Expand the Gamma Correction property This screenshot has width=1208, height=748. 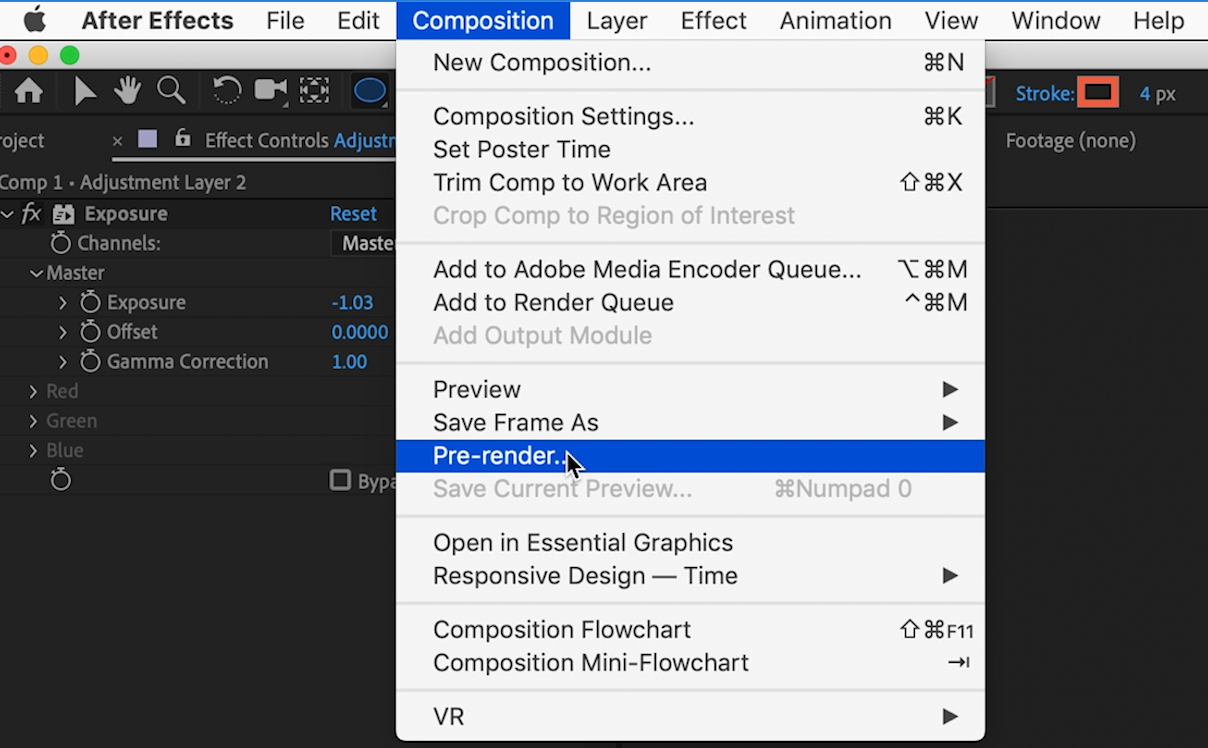click(62, 361)
